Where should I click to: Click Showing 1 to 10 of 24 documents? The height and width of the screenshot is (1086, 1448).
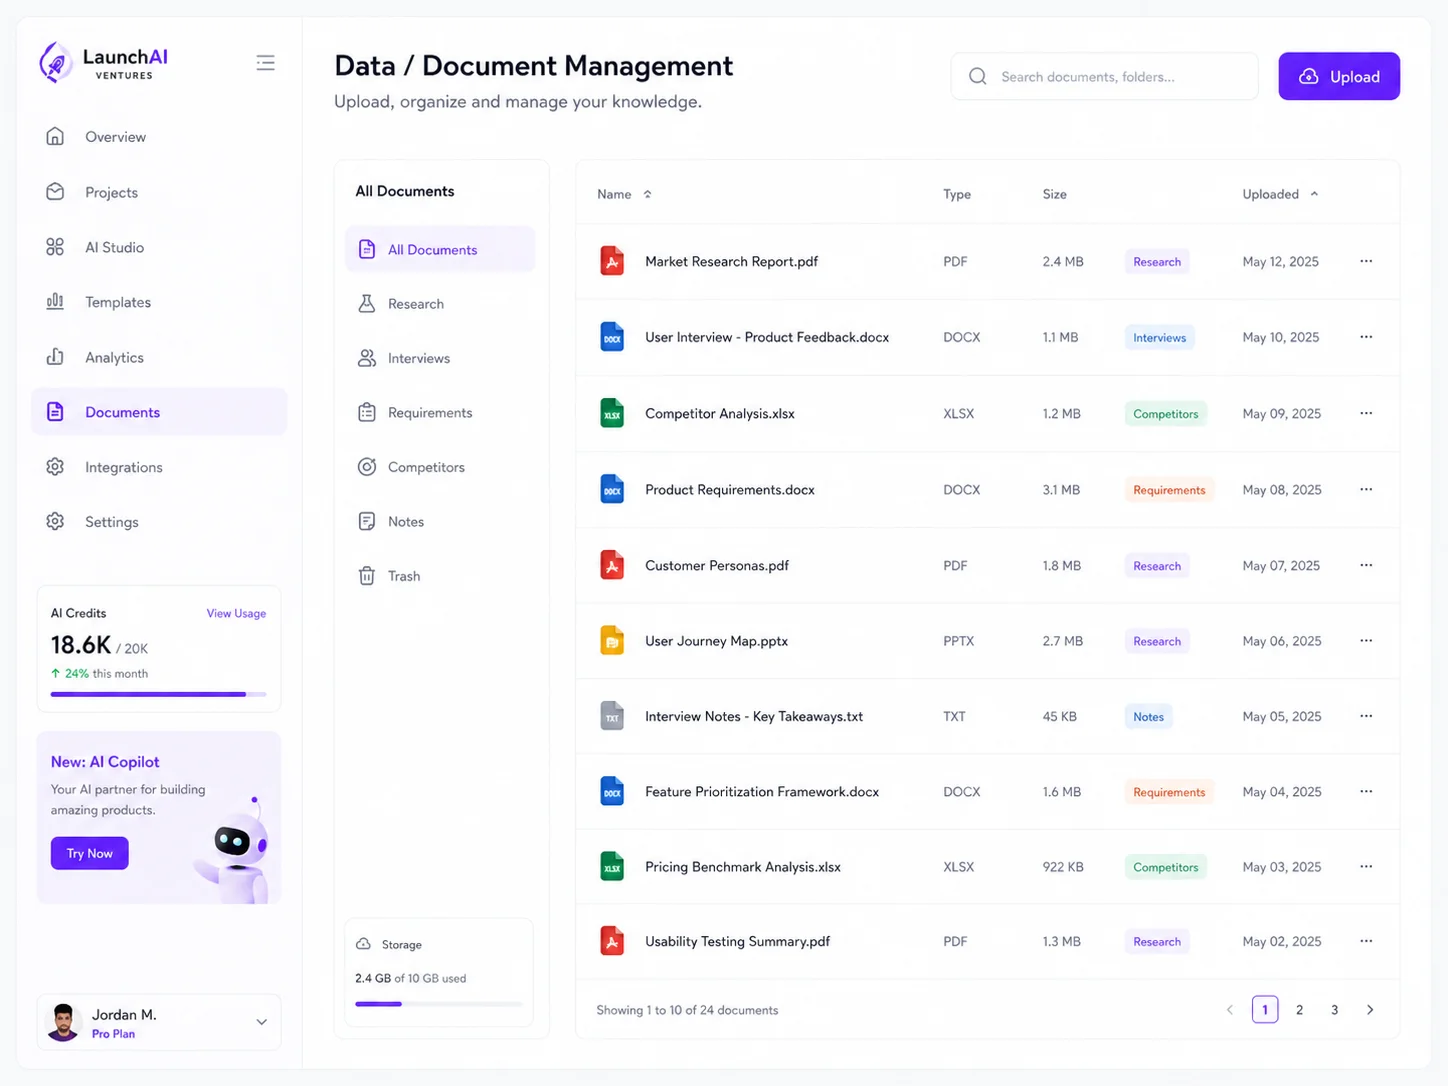(x=687, y=1010)
